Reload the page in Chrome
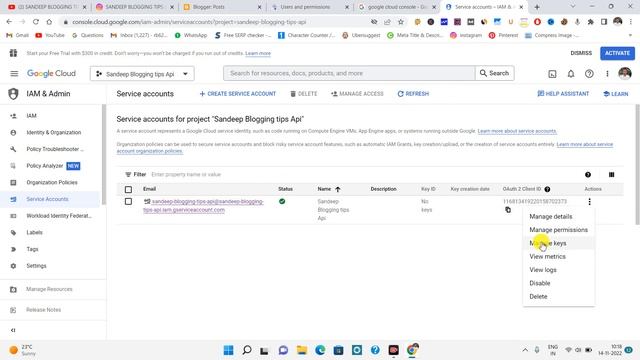Image resolution: width=640 pixels, height=360 pixels. point(36,22)
